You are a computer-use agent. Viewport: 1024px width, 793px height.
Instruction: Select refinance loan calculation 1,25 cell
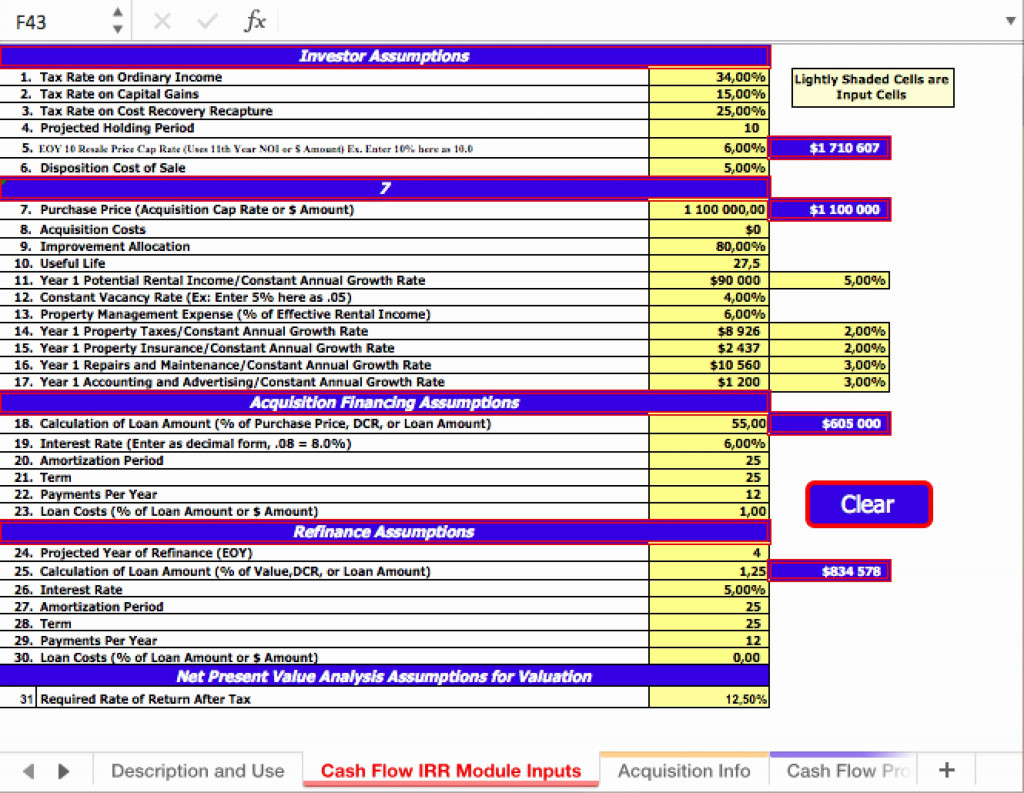tap(709, 571)
